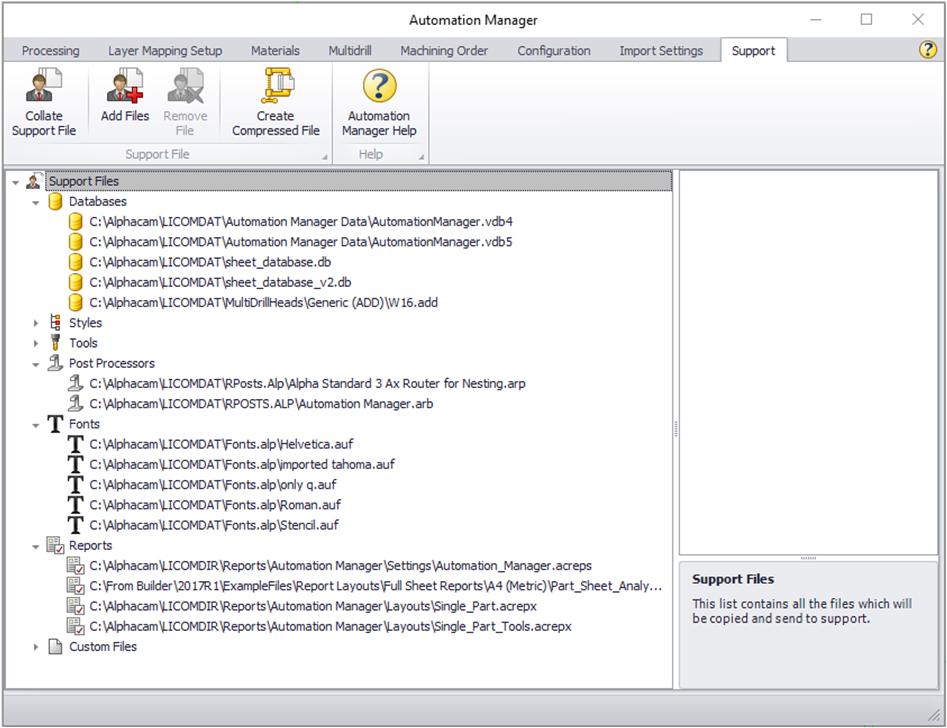947x728 pixels.
Task: Open the Import Settings tab
Action: click(661, 51)
